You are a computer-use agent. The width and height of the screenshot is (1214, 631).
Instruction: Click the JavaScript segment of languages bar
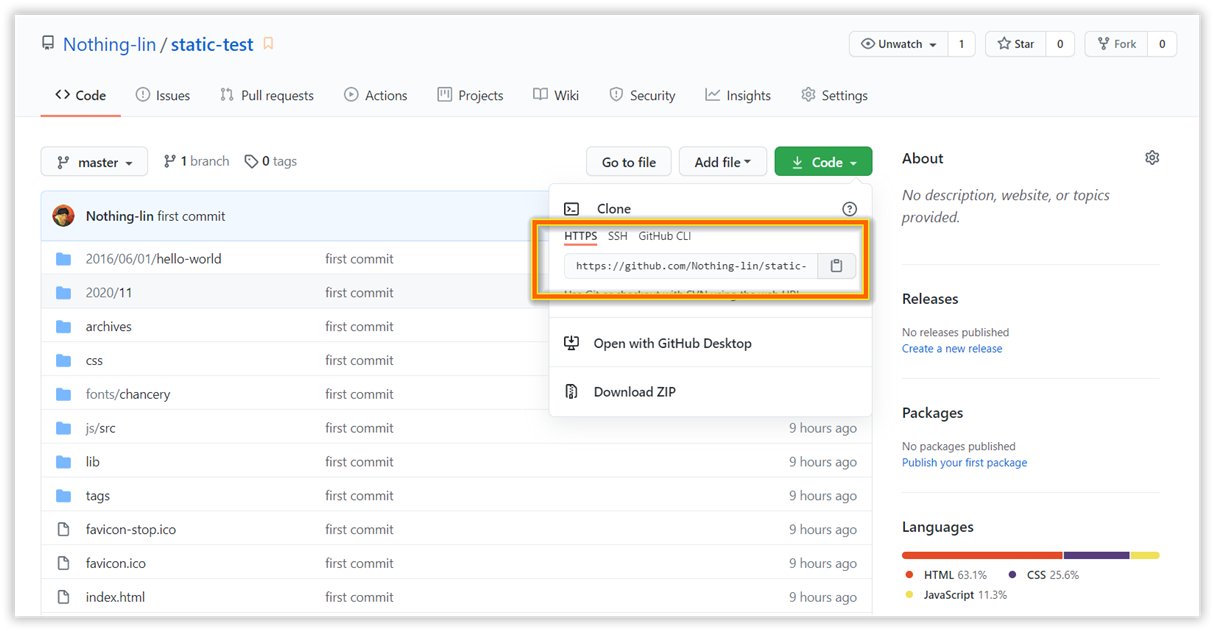[1146, 555]
